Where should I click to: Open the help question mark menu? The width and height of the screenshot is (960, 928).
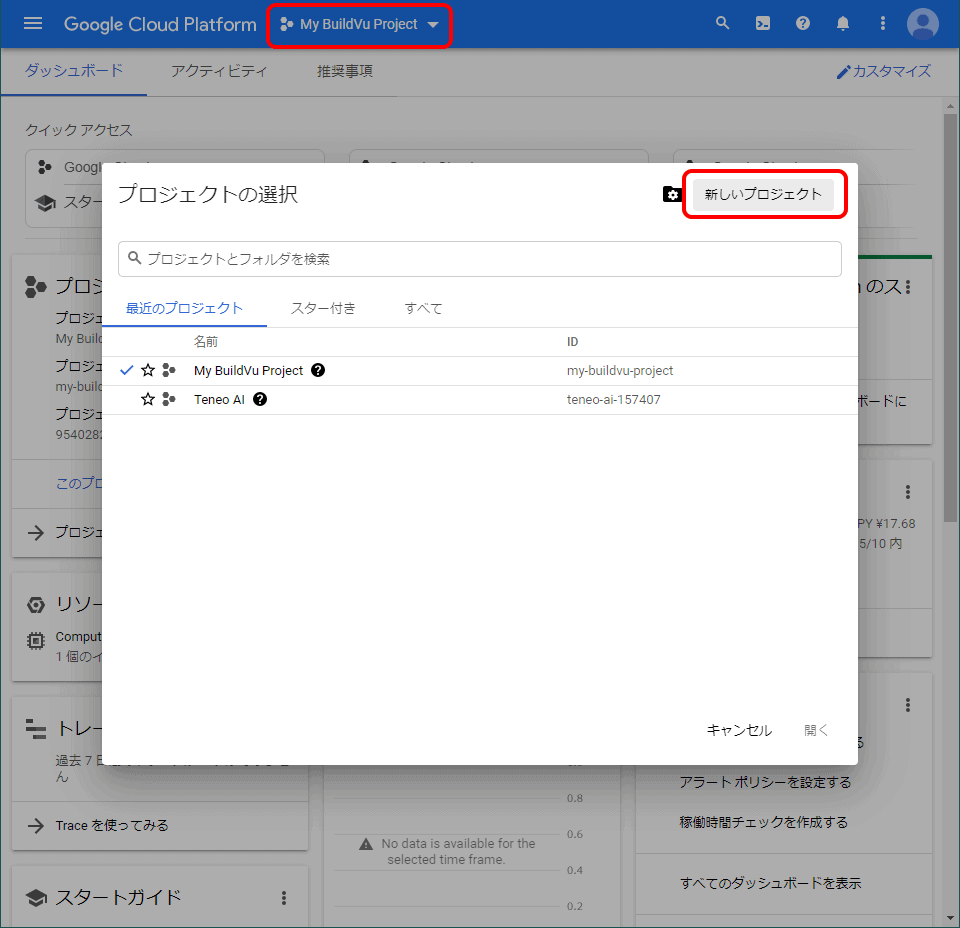pyautogui.click(x=803, y=24)
